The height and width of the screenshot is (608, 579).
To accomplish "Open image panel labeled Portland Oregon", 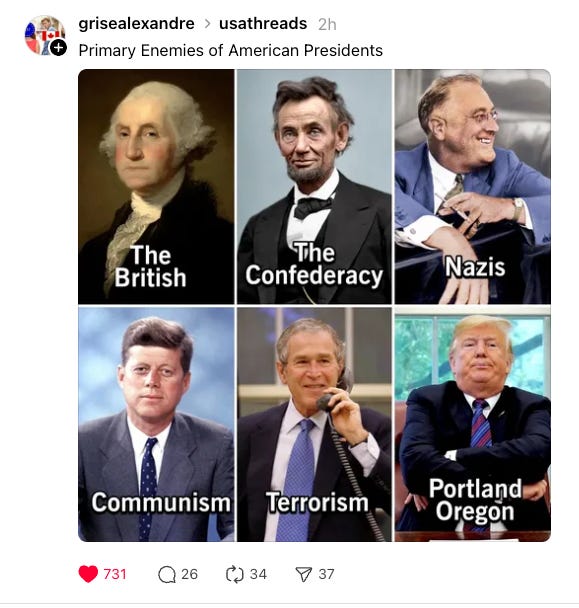I will point(472,424).
